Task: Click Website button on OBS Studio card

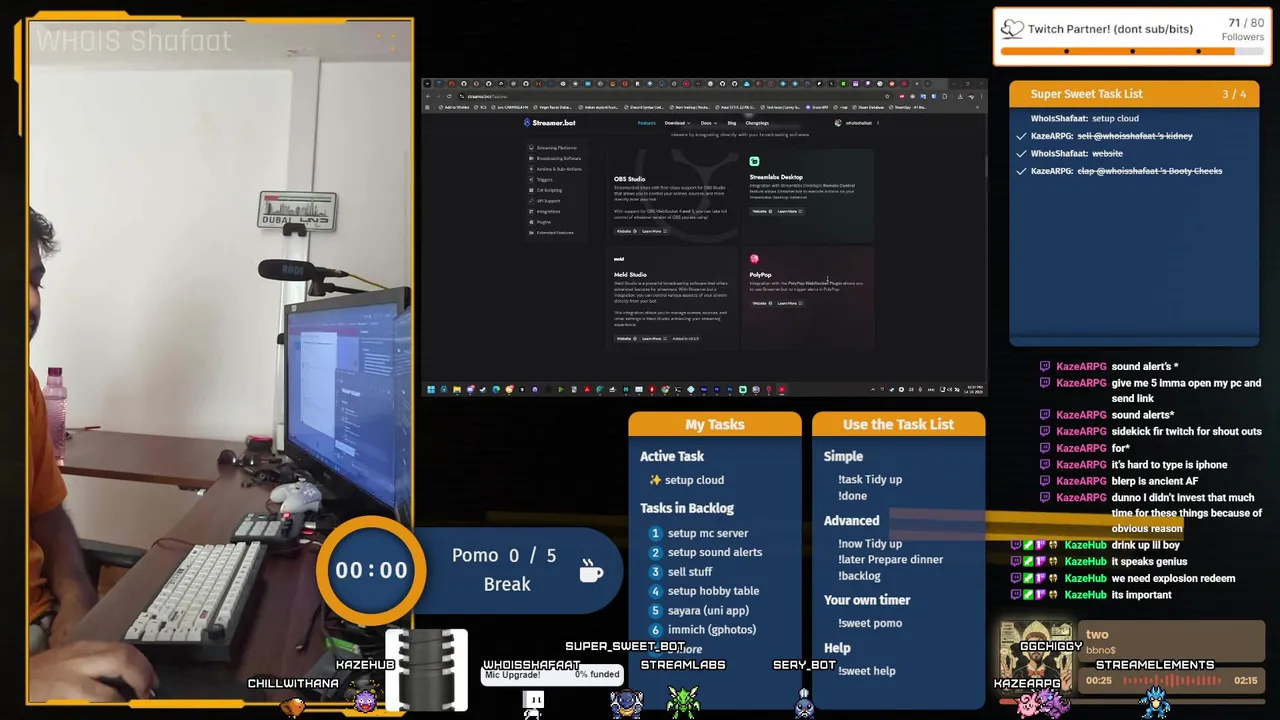Action: point(626,231)
